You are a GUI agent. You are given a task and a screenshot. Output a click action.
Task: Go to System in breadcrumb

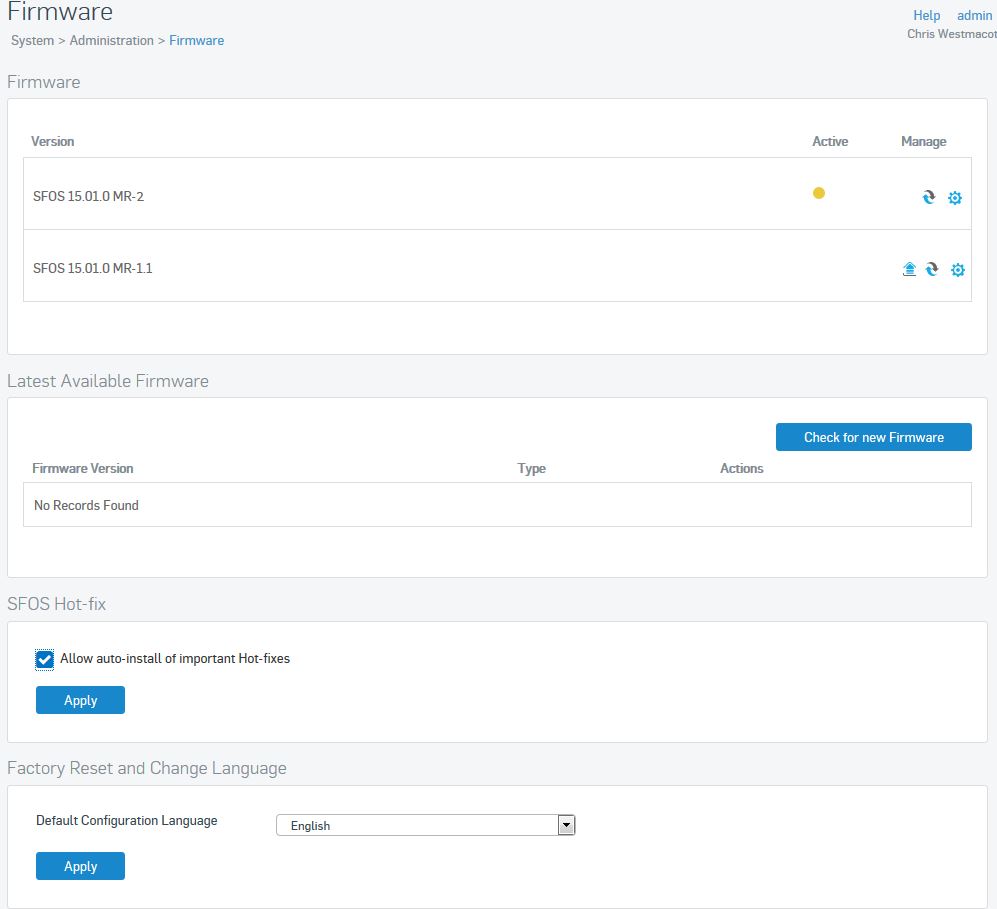click(32, 41)
